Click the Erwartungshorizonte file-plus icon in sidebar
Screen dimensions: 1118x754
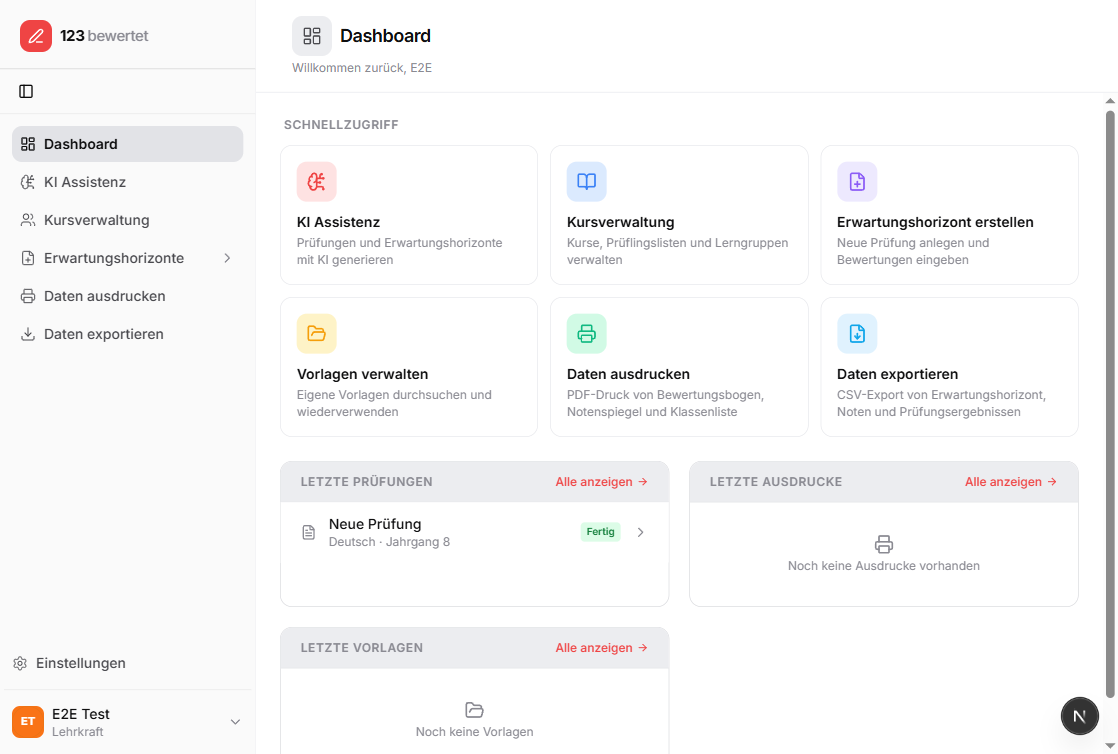28,258
